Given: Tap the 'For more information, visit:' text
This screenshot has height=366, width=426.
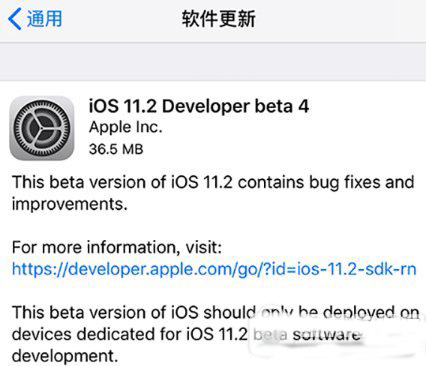Looking at the screenshot, I should (117, 248).
